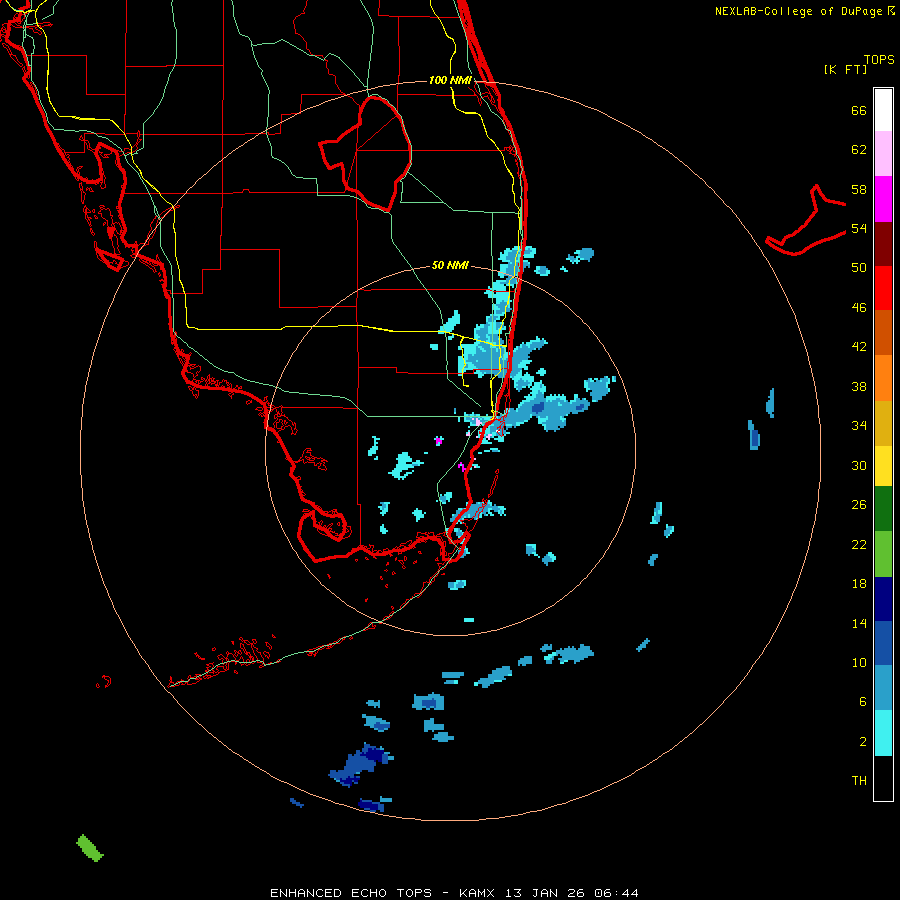The width and height of the screenshot is (900, 900).
Task: Click the legend value 34
Action: pyautogui.click(x=859, y=426)
